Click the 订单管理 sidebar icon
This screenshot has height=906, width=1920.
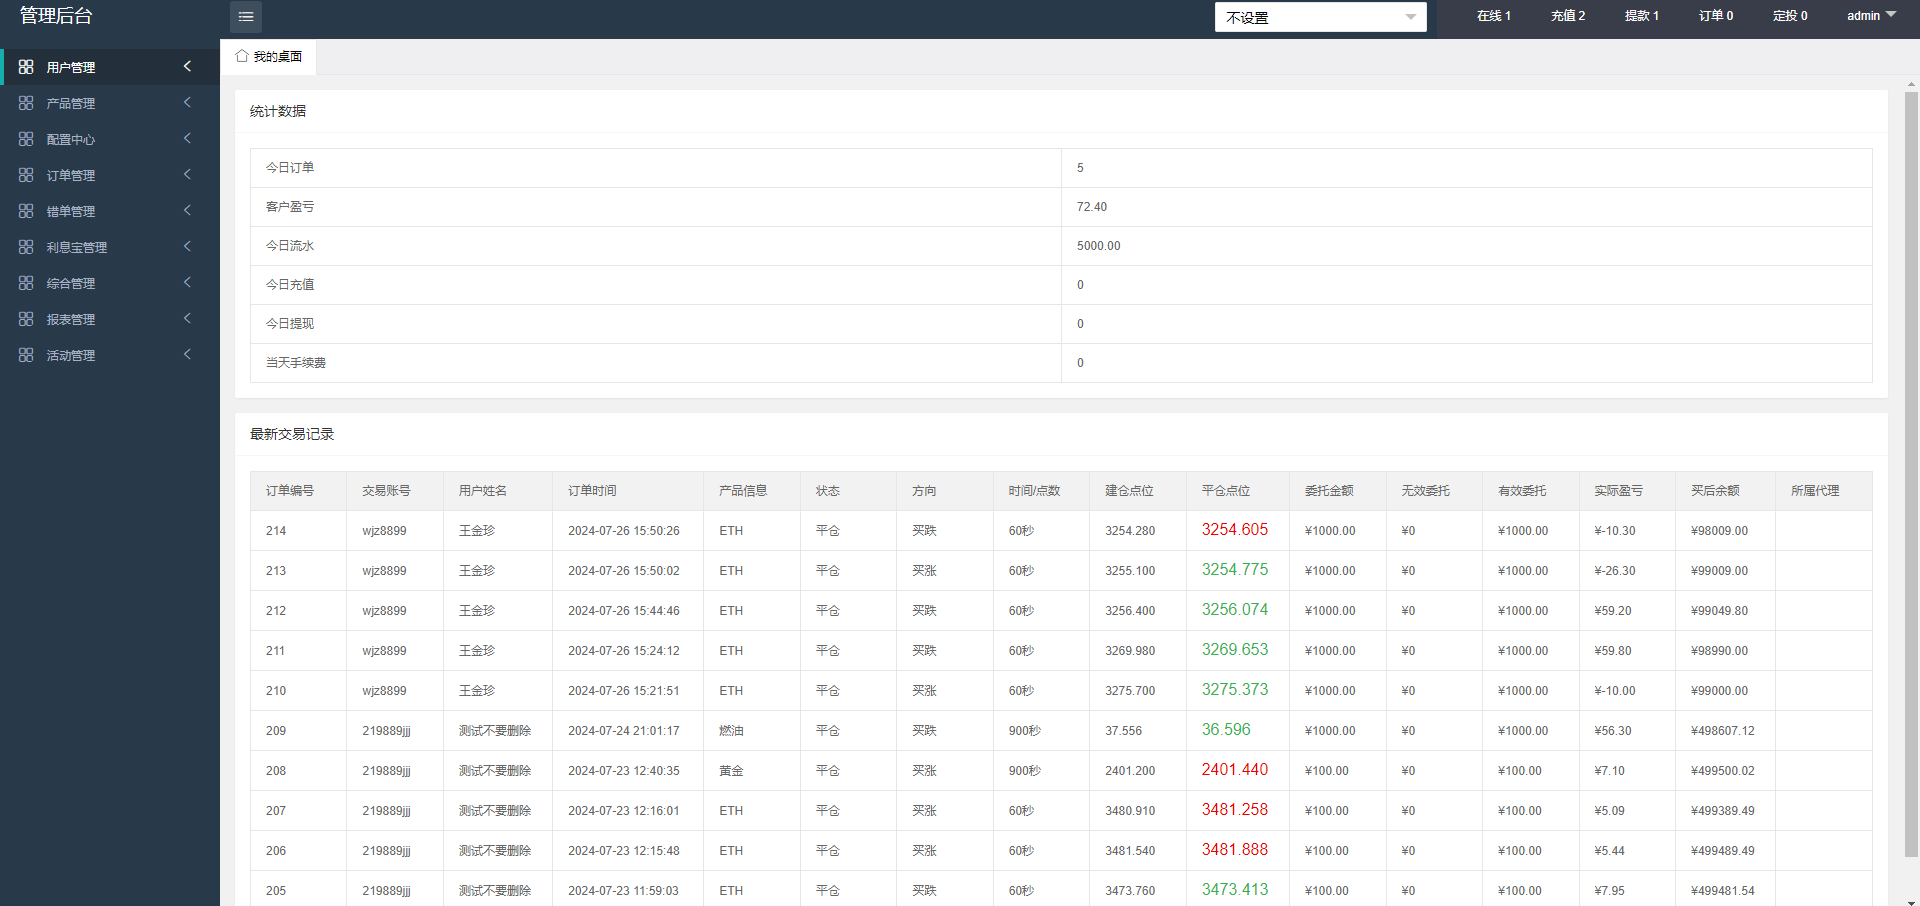pos(26,175)
